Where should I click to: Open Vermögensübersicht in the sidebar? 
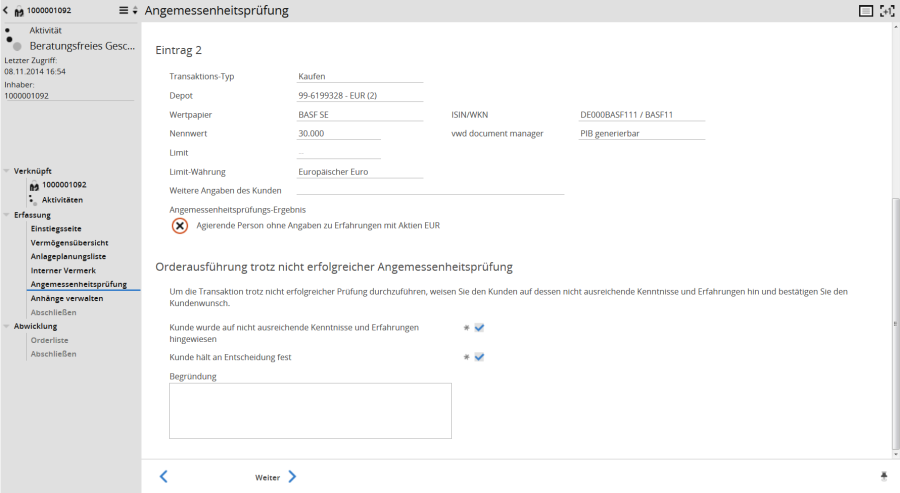[70, 243]
